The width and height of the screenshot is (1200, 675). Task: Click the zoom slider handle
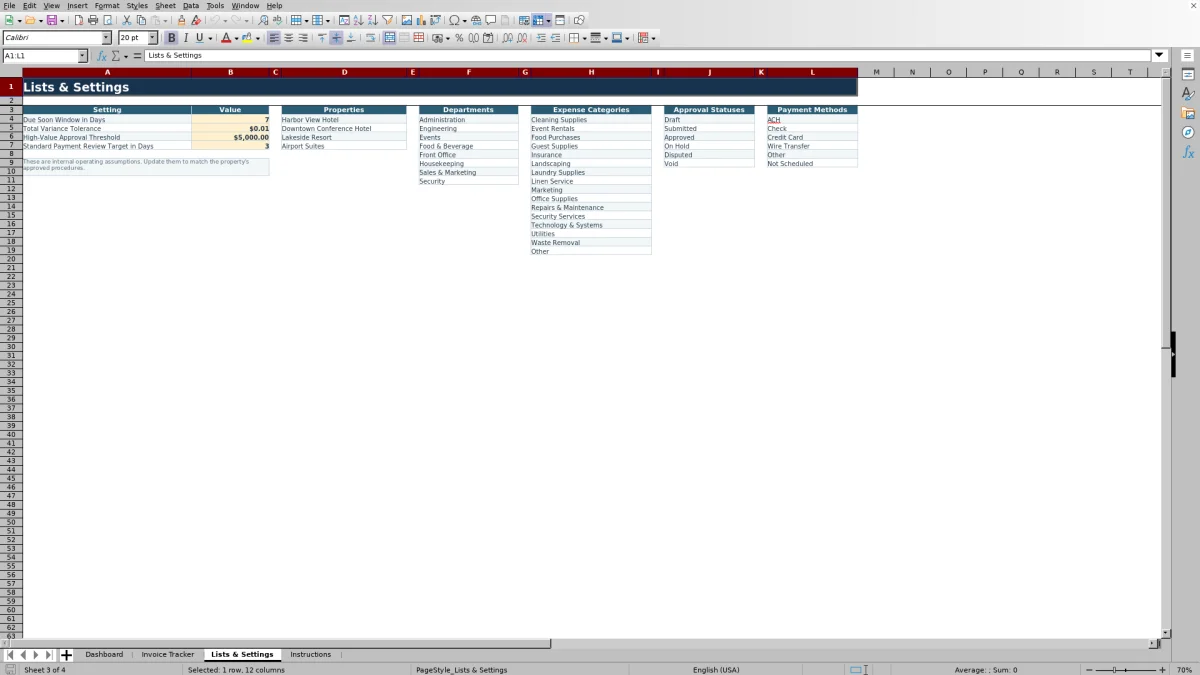pos(1114,670)
